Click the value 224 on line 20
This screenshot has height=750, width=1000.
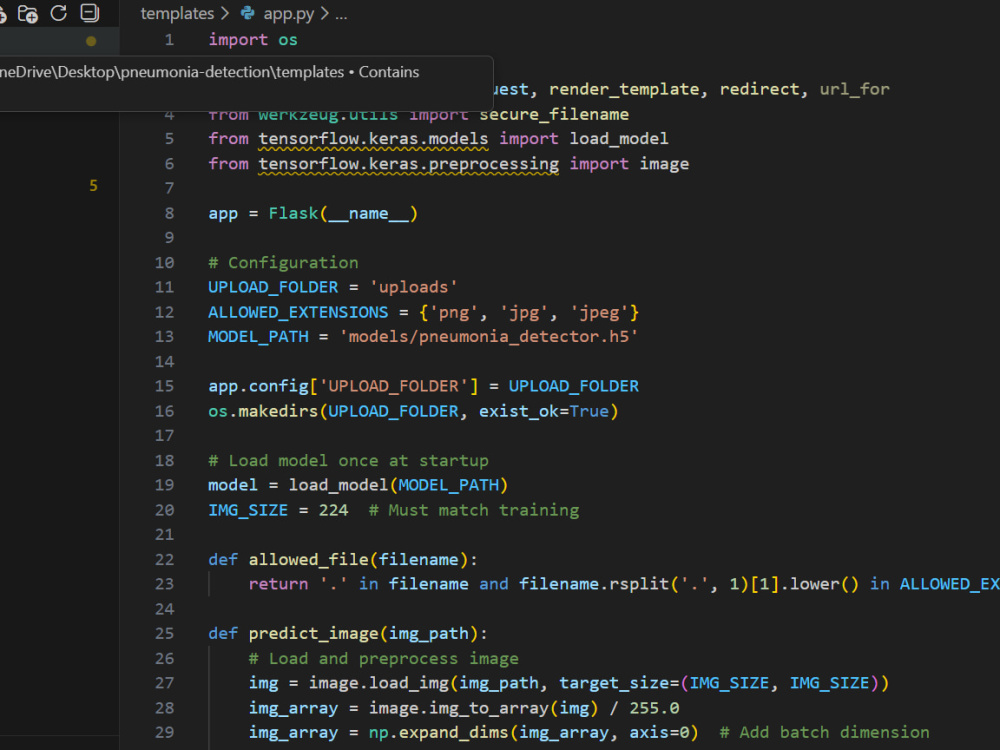pos(334,510)
